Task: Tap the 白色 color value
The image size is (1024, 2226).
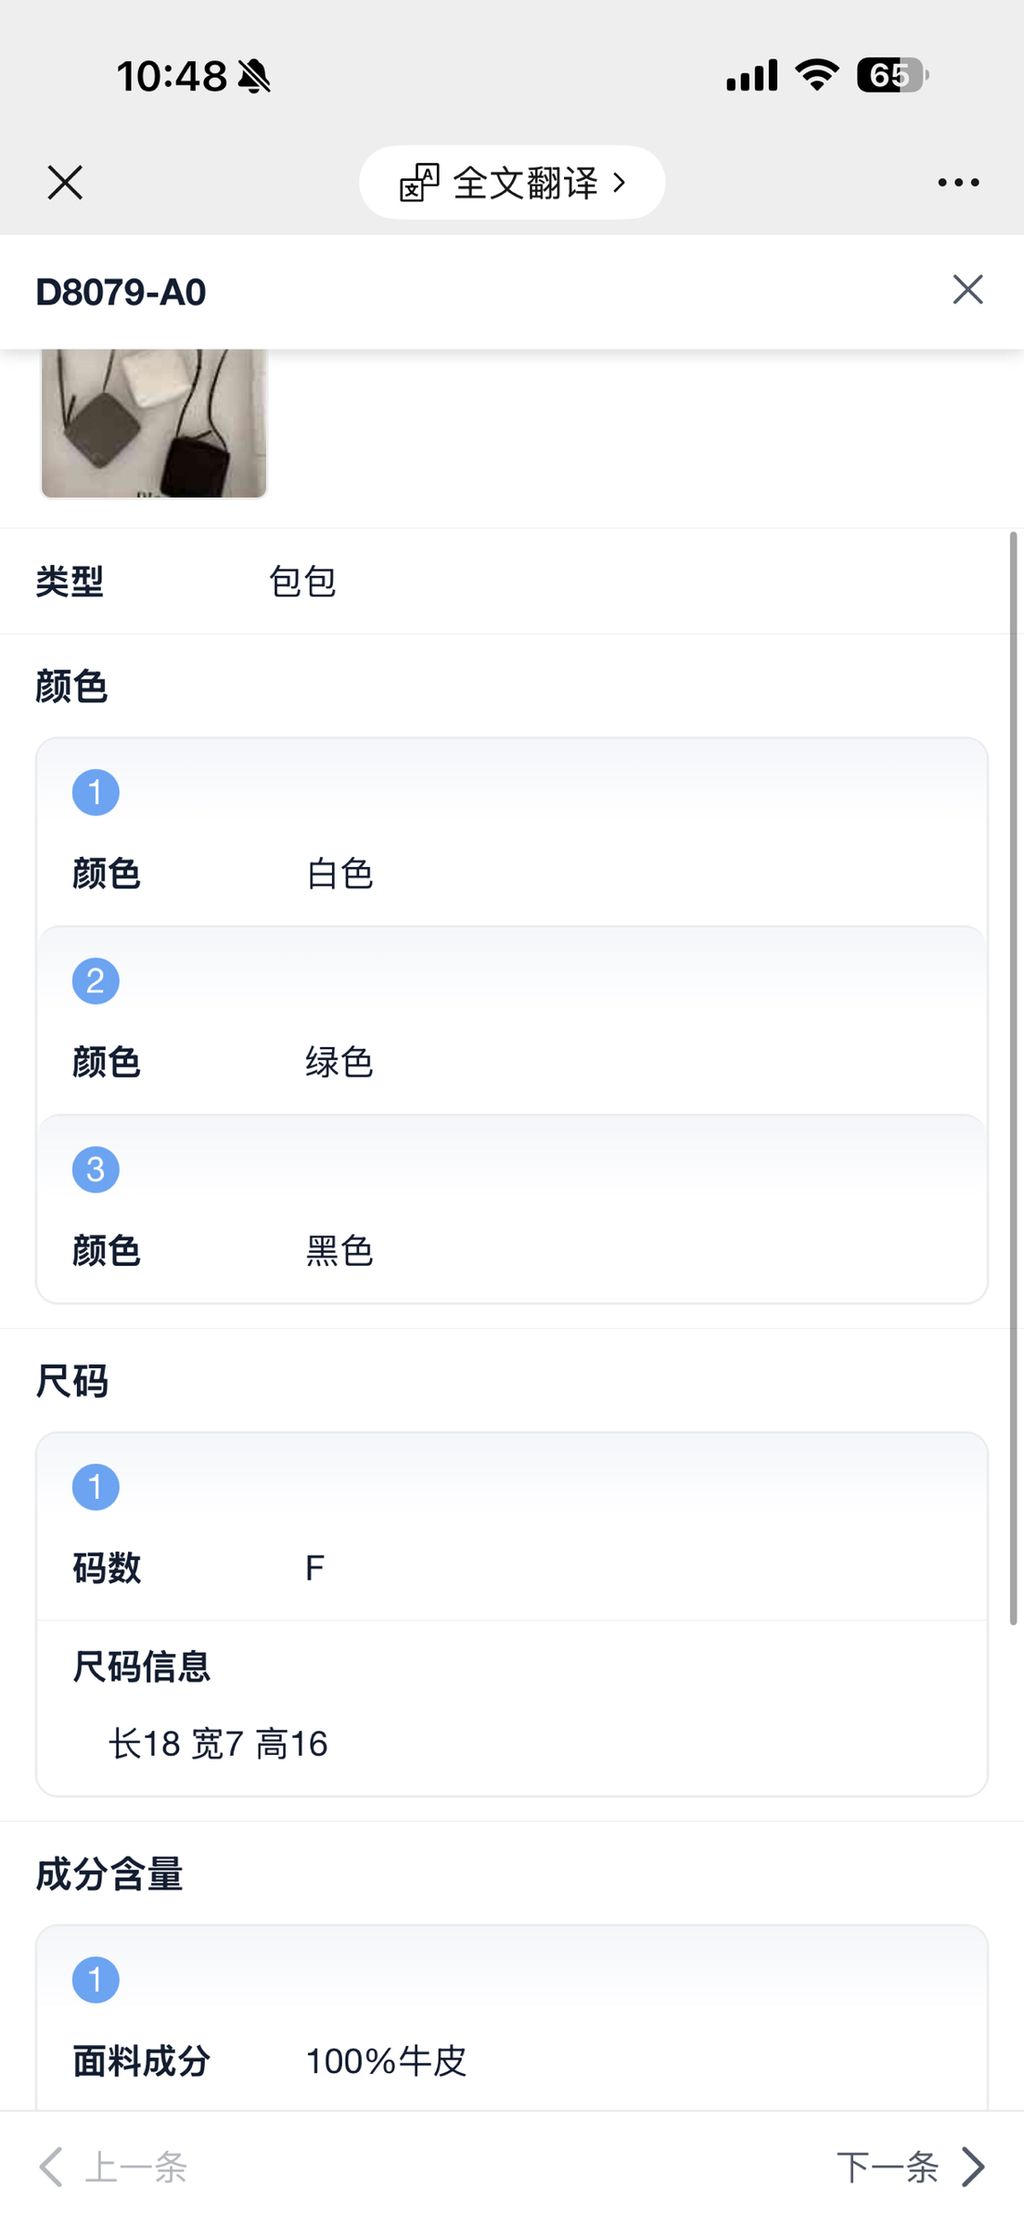Action: pyautogui.click(x=340, y=874)
